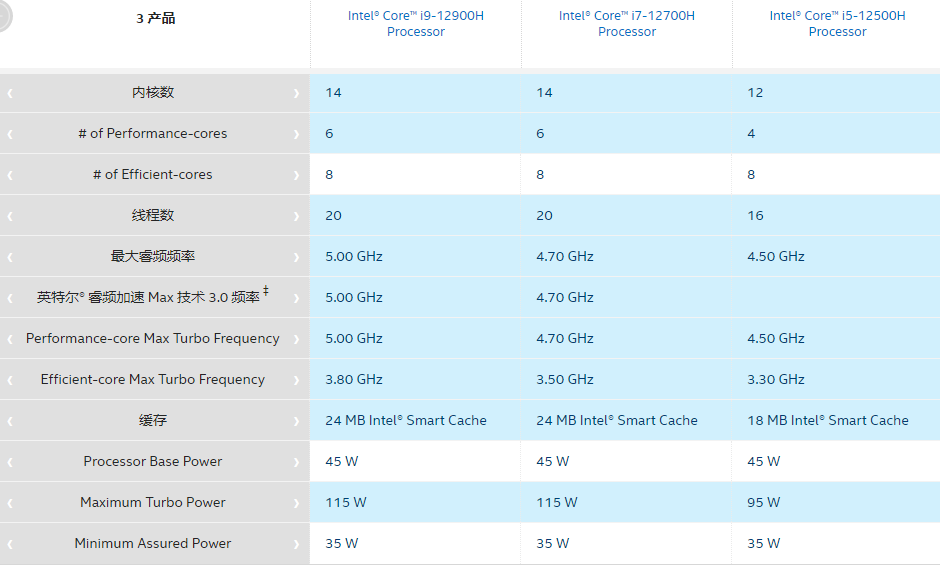This screenshot has height=565, width=940.
Task: Click right chevron on the 缓存 row
Action: point(296,421)
